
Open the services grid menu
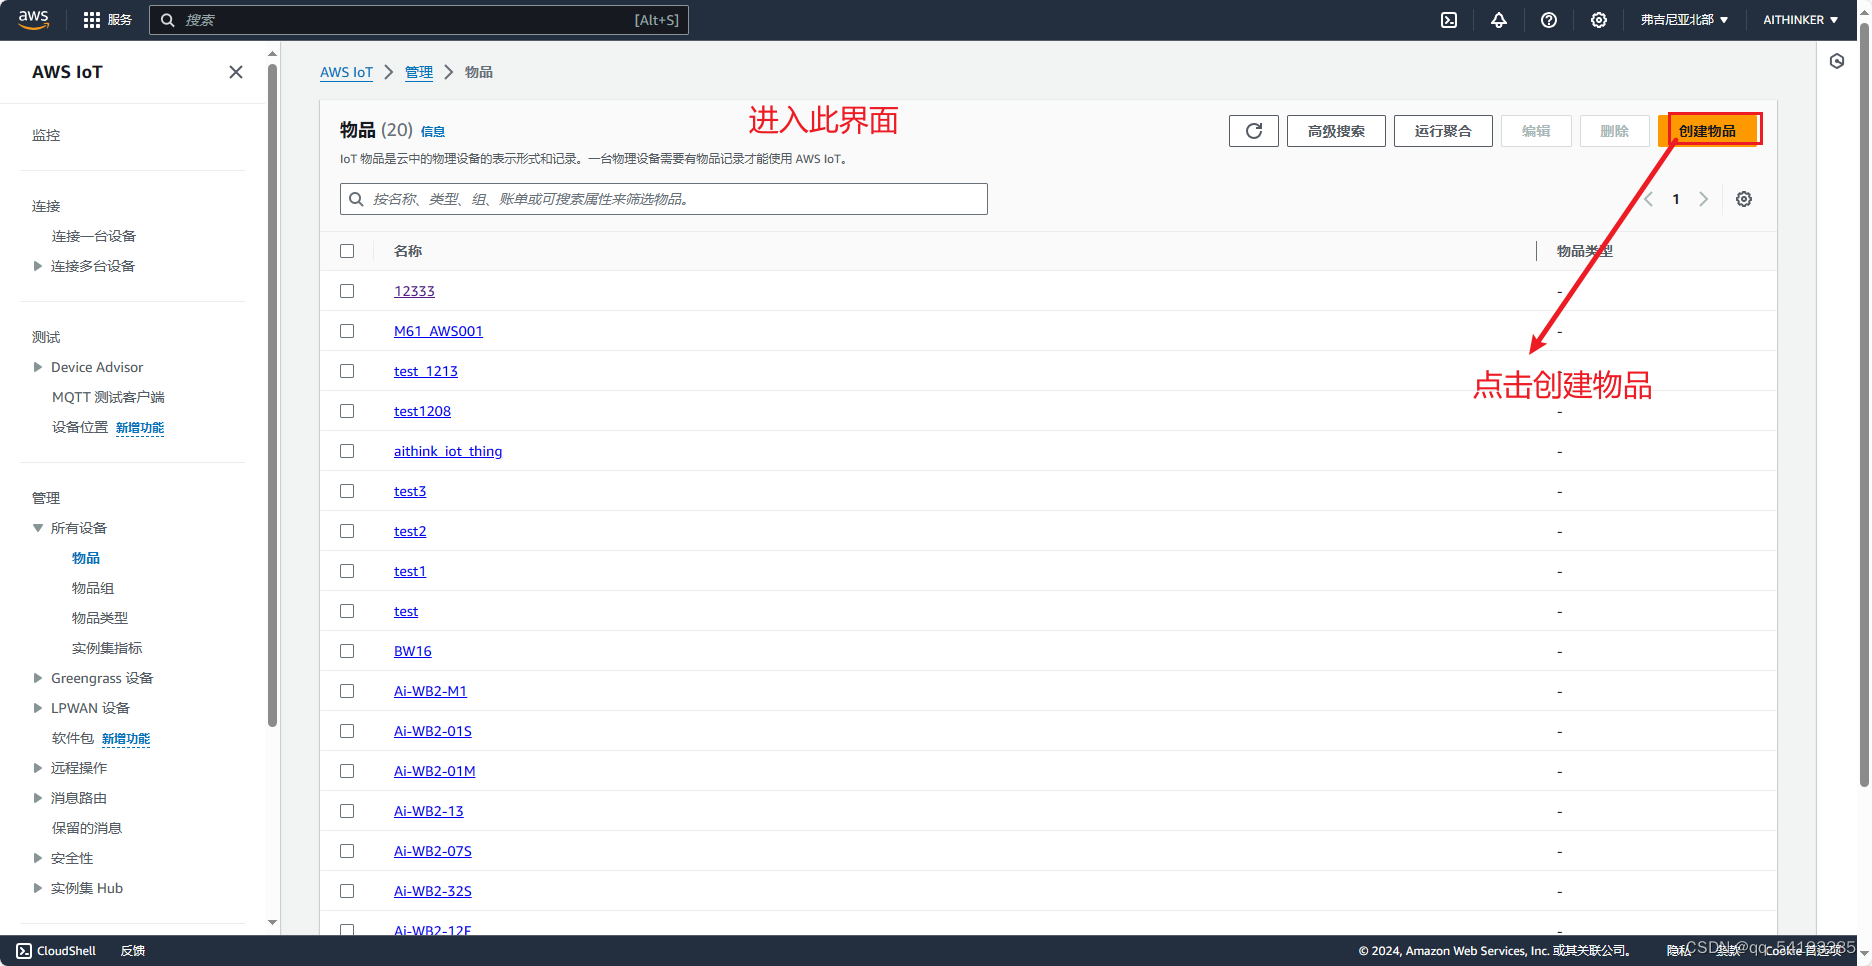pyautogui.click(x=92, y=20)
